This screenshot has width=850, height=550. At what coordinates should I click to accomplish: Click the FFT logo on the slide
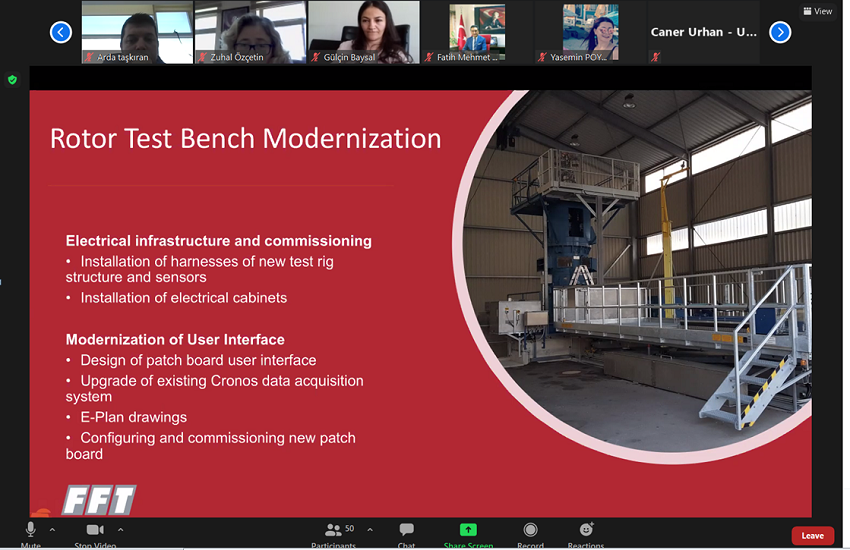[98, 500]
